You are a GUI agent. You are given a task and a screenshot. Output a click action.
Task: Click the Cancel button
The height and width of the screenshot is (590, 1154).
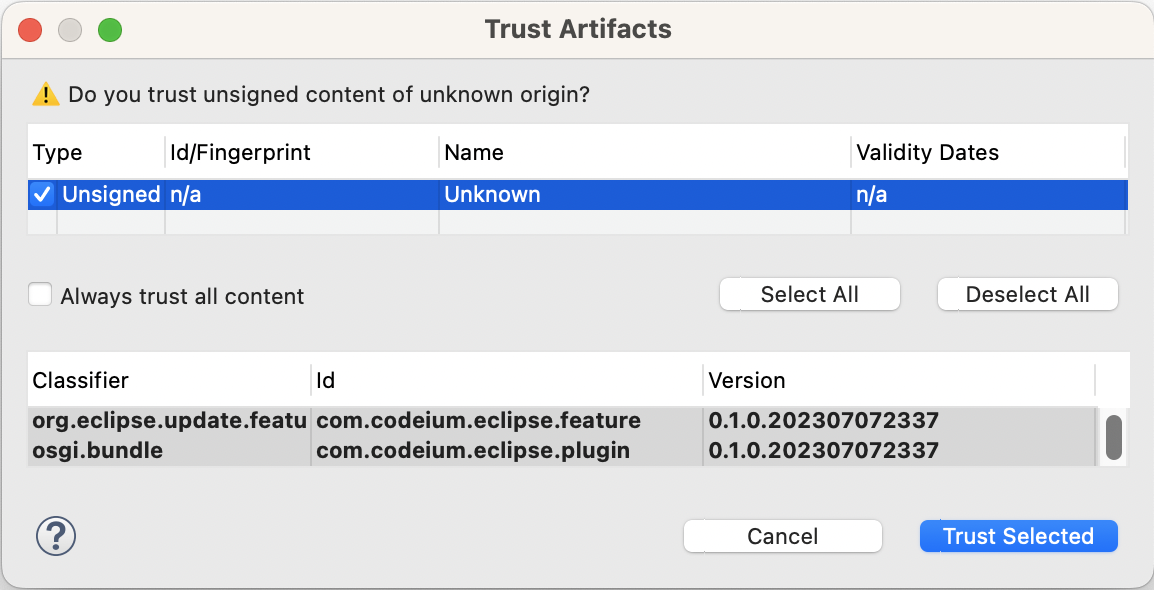coord(782,536)
